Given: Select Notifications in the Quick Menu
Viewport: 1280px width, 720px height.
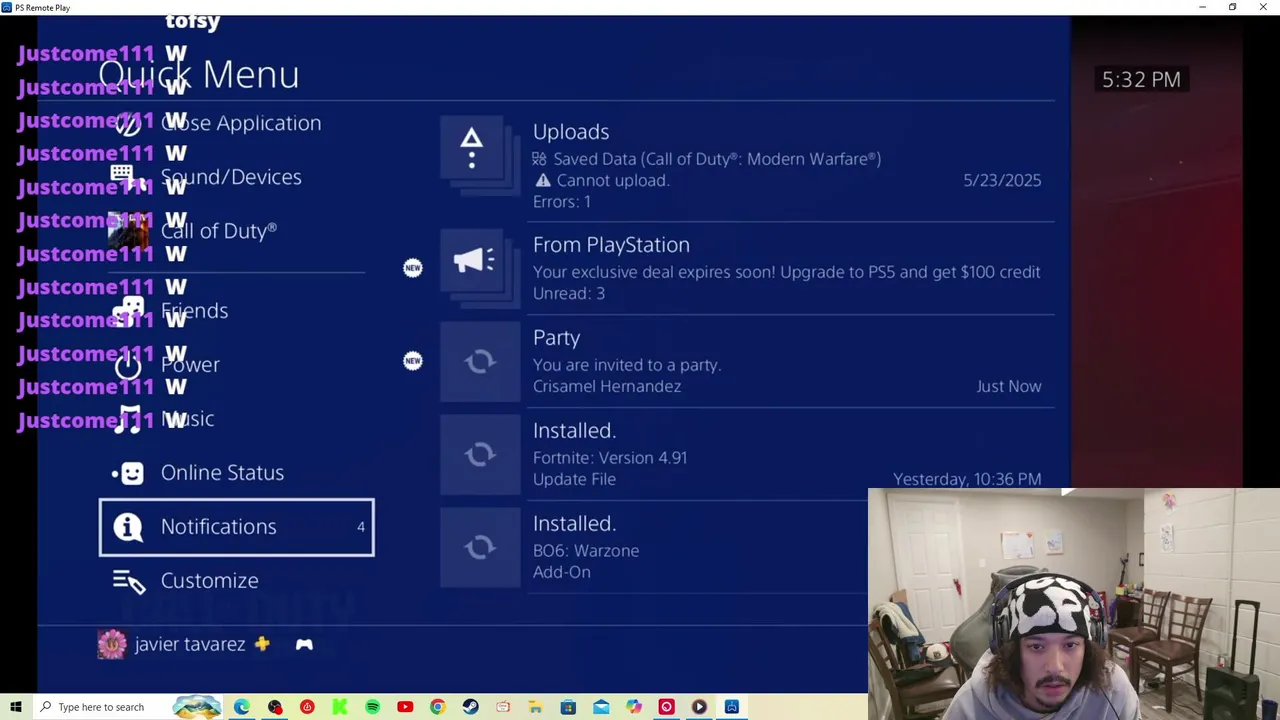Looking at the screenshot, I should (x=237, y=527).
